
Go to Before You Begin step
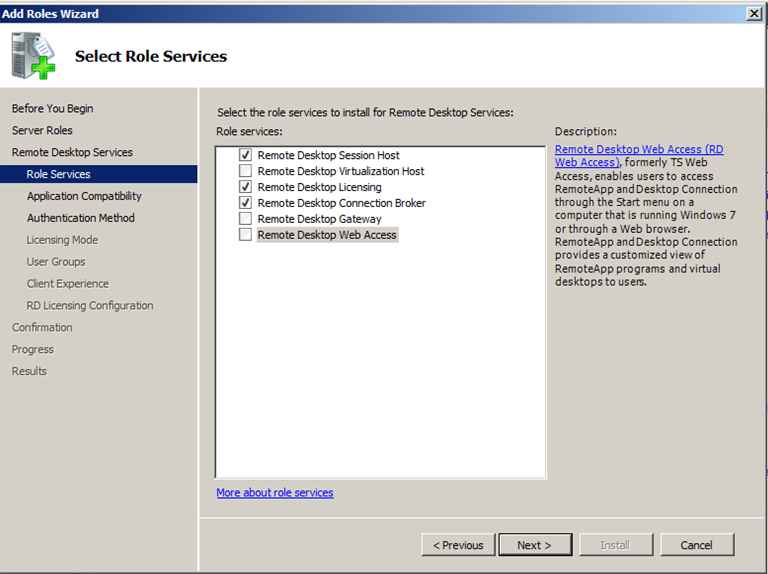tap(52, 108)
